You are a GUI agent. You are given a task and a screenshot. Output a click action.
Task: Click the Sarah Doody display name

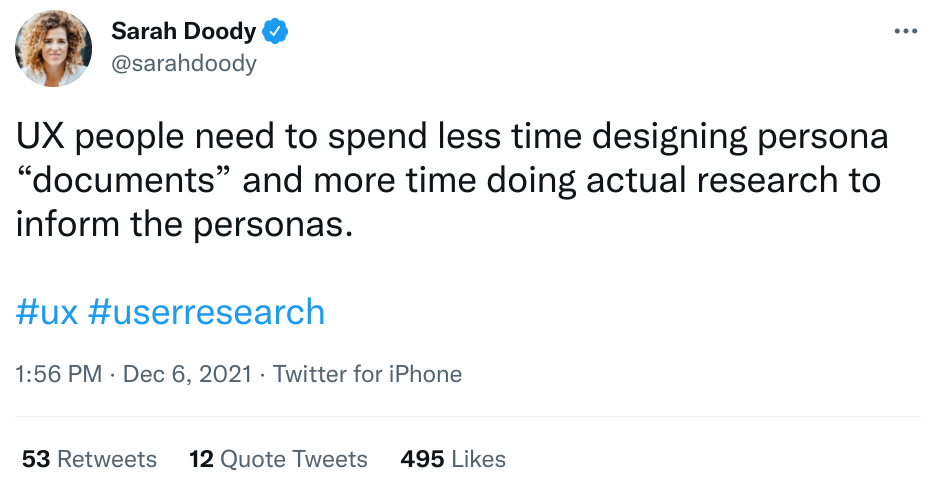[x=183, y=31]
